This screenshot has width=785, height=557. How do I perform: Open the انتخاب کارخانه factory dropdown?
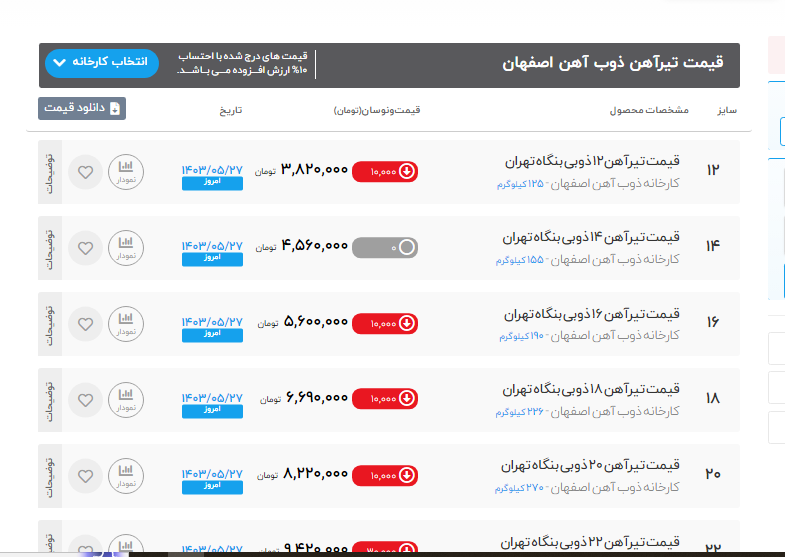(x=102, y=62)
